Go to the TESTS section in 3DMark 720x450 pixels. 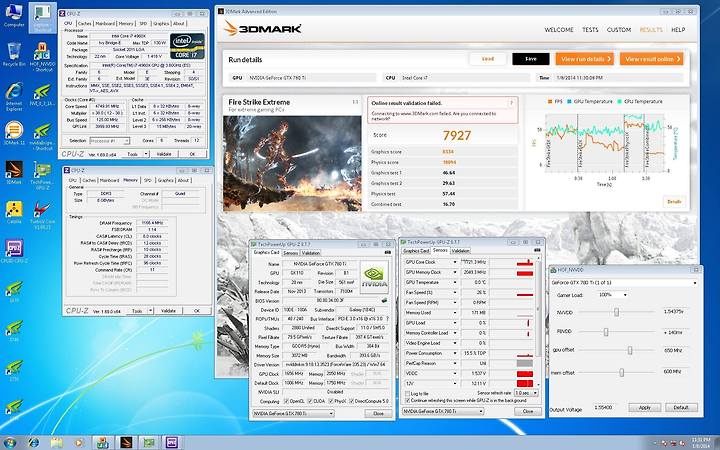(590, 29)
